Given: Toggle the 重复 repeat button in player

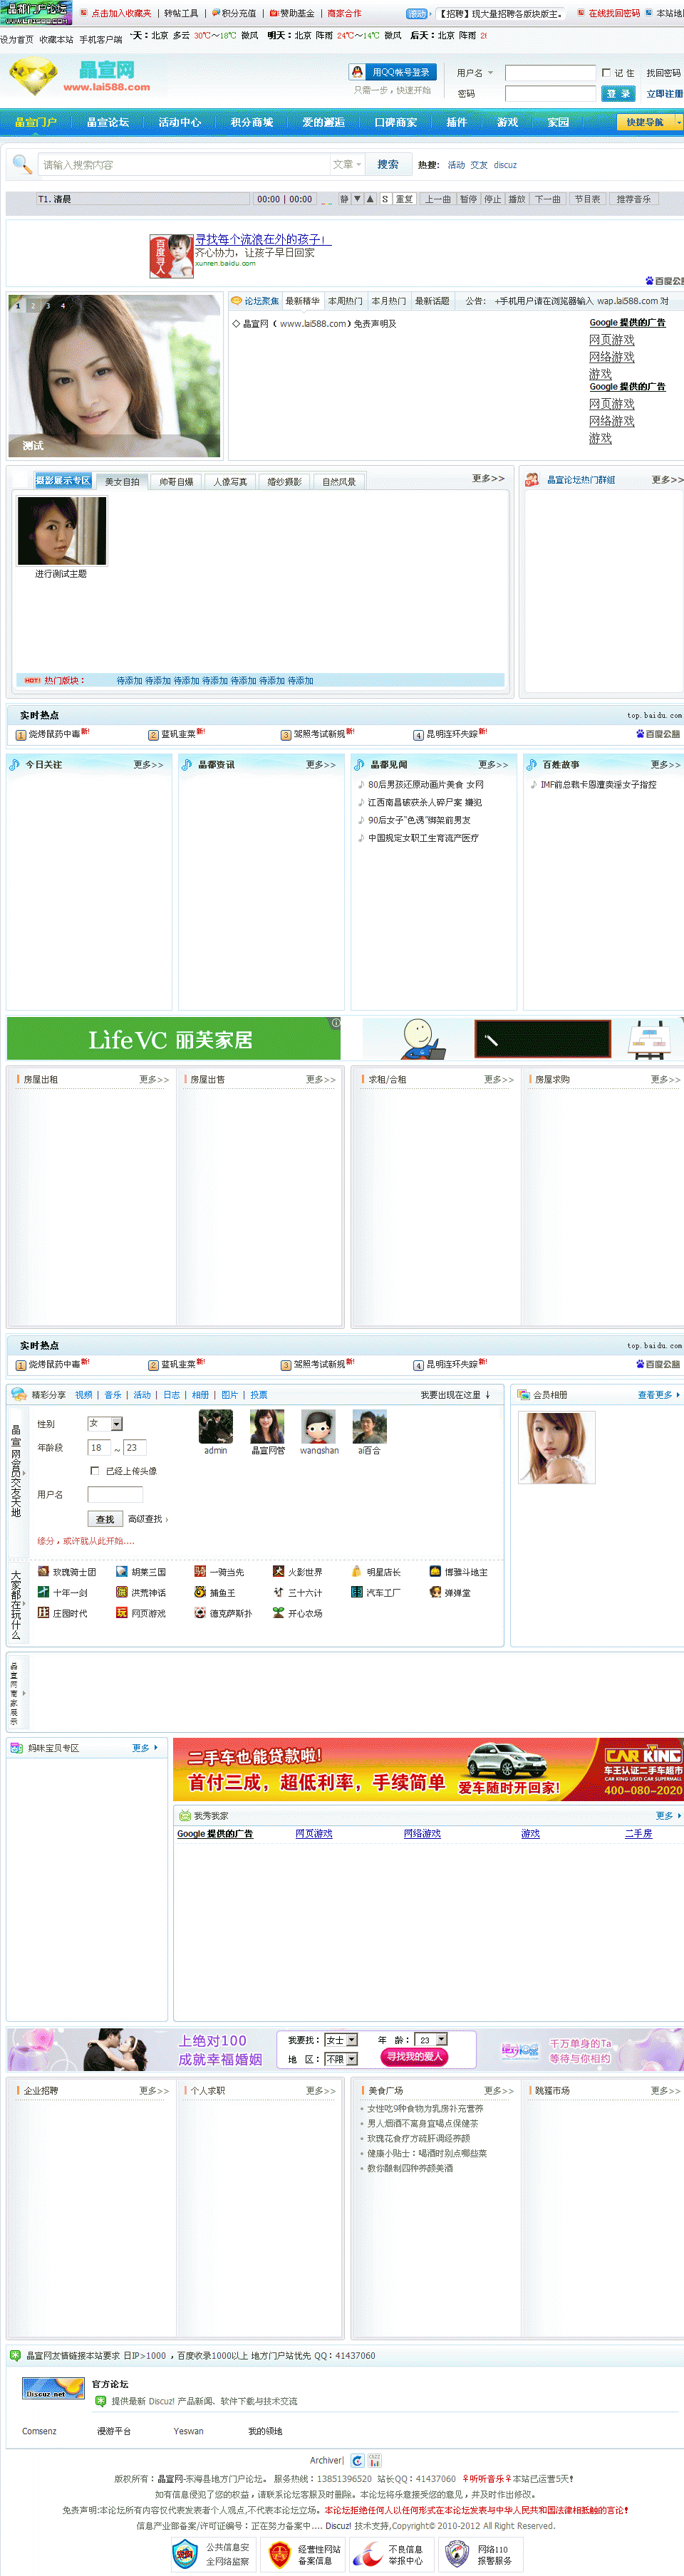Looking at the screenshot, I should click(x=404, y=199).
